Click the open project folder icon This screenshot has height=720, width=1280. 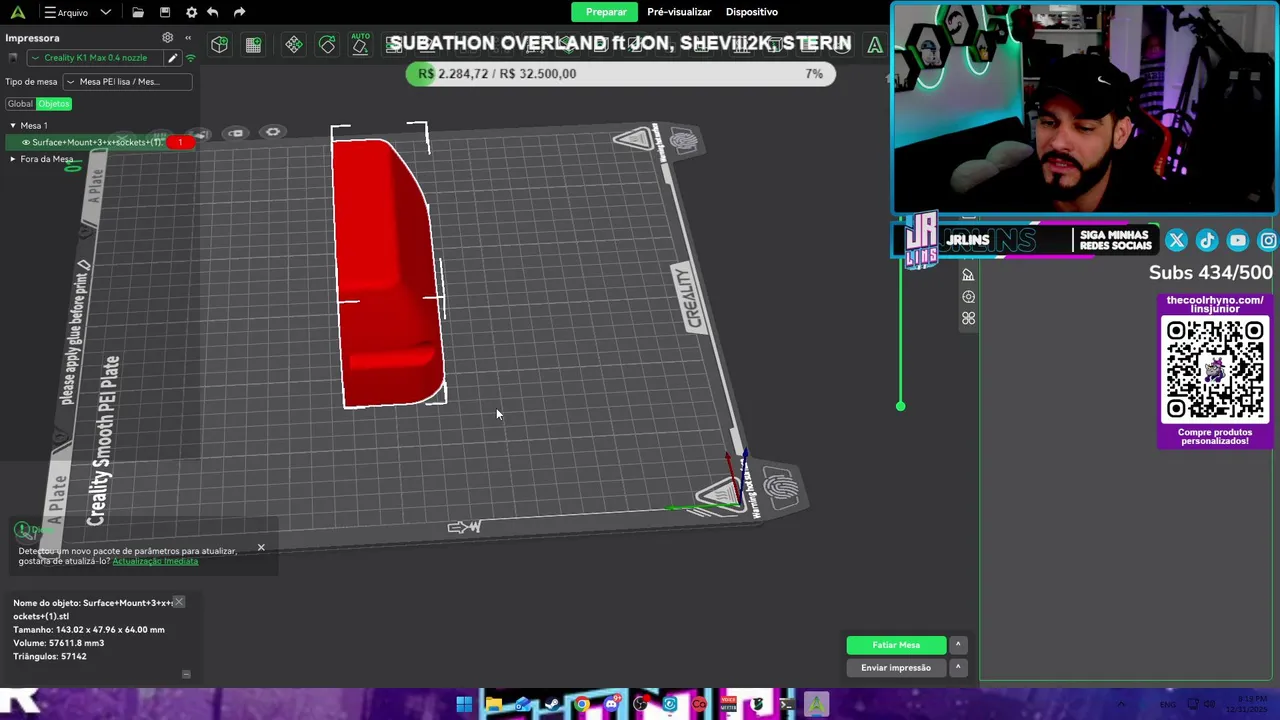coord(138,12)
